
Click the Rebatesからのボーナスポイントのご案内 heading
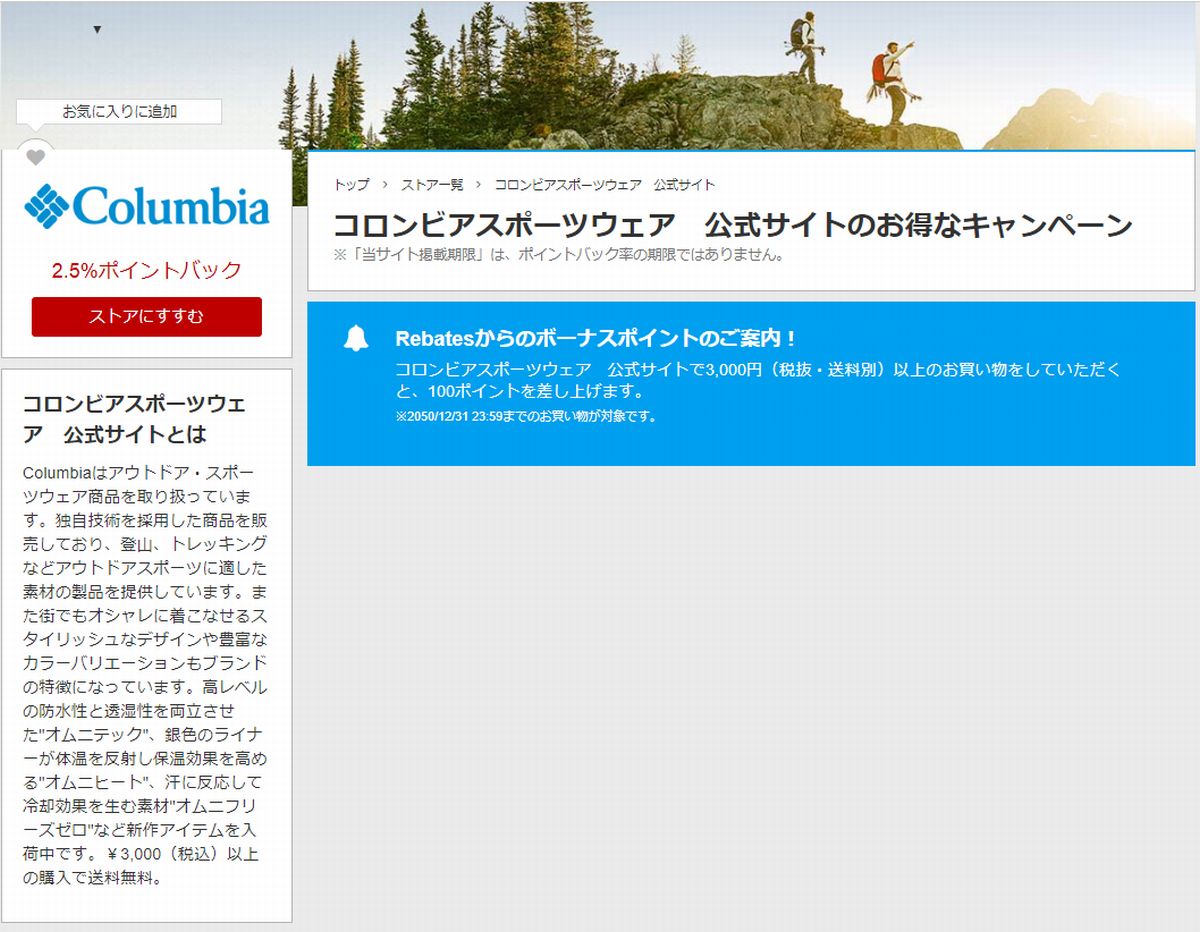[x=596, y=338]
